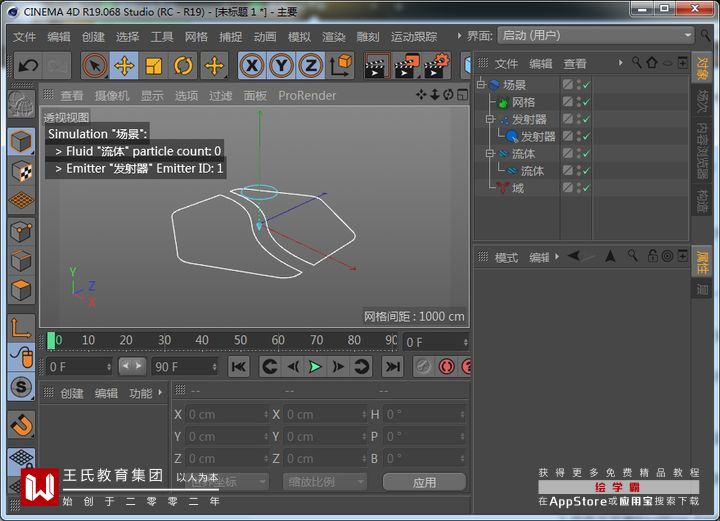Viewport: 720px width, 521px height.
Task: Toggle Z axis lock
Action: (x=311, y=66)
